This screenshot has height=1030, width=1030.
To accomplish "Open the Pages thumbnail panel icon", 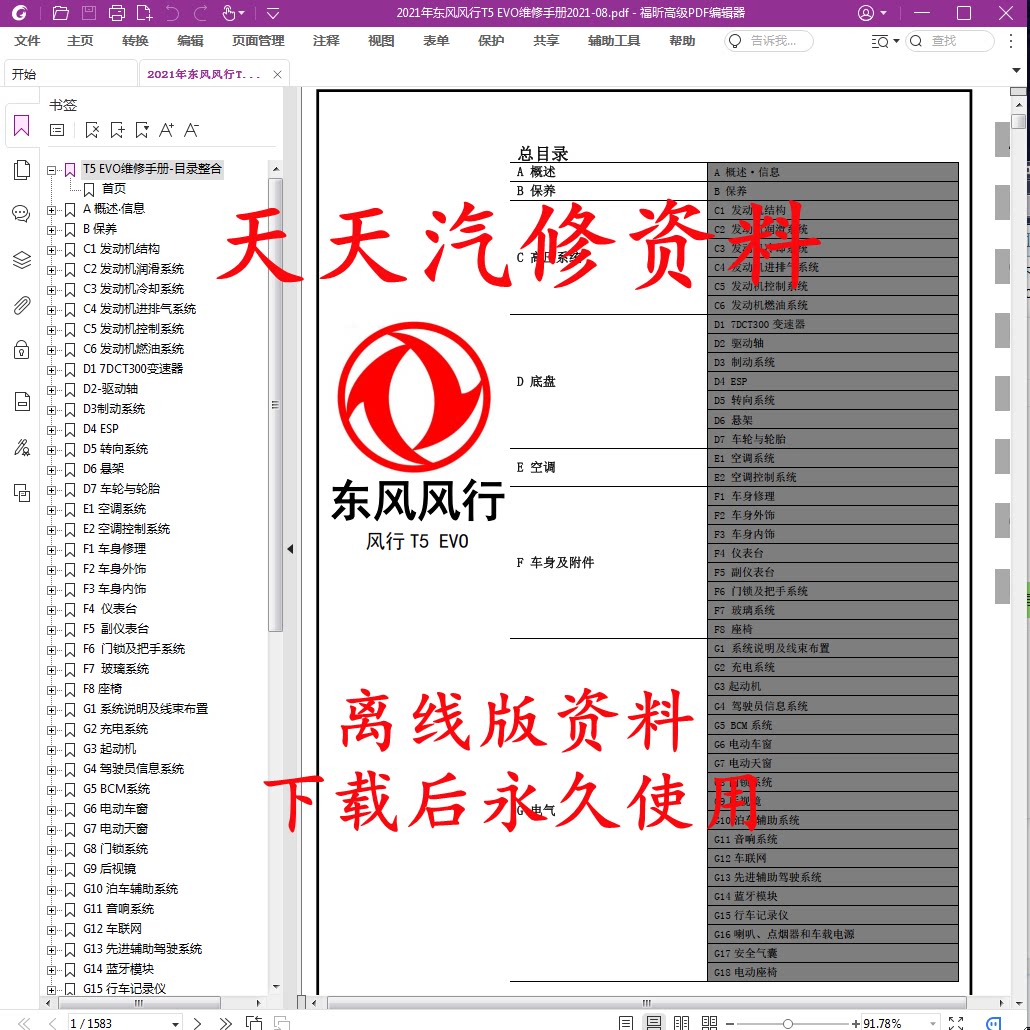I will [22, 169].
